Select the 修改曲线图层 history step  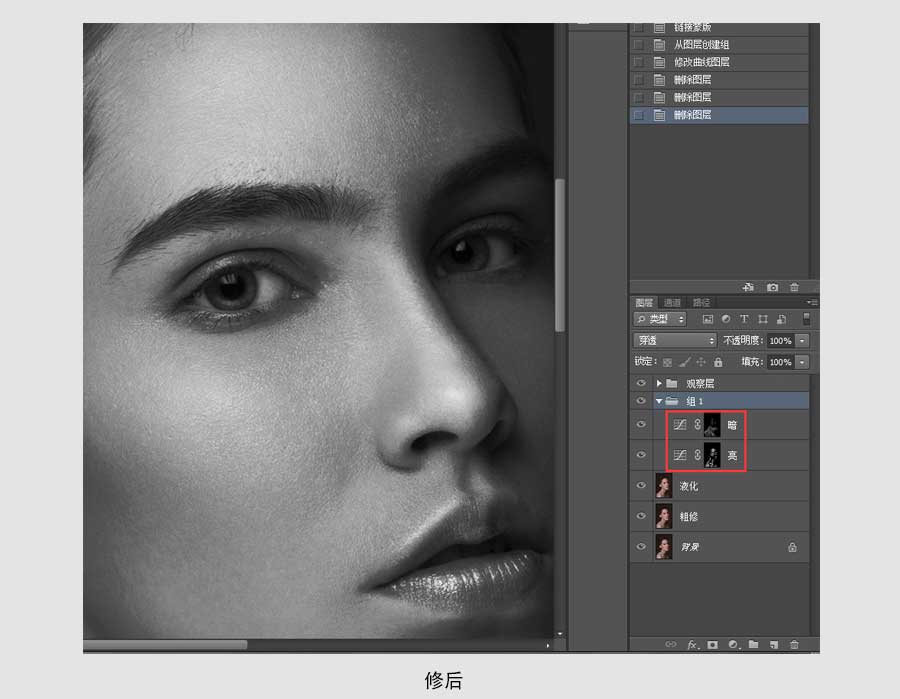(701, 62)
